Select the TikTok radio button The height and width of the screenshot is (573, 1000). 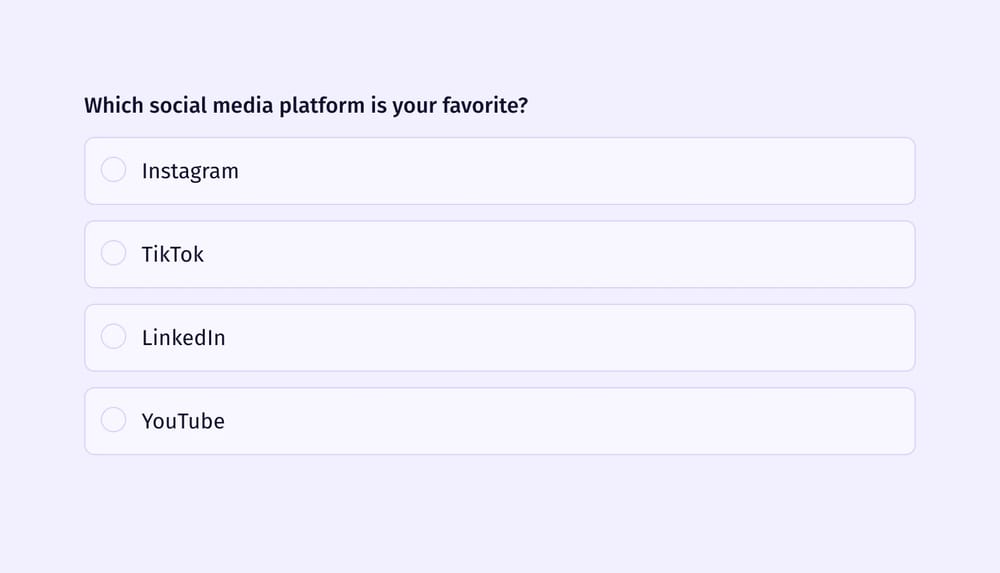[114, 254]
